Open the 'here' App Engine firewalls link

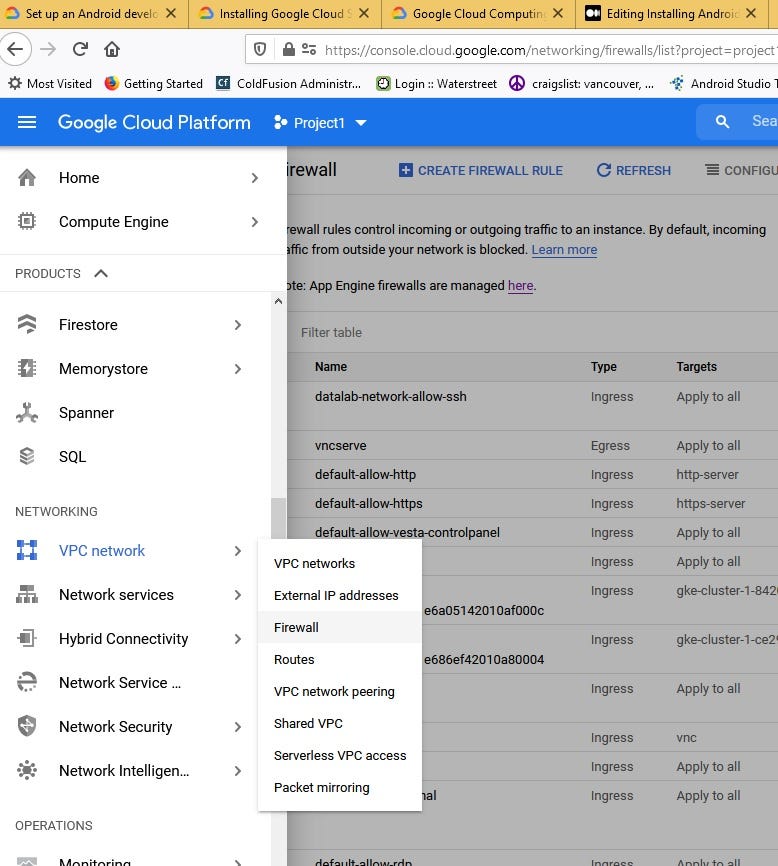coord(520,286)
